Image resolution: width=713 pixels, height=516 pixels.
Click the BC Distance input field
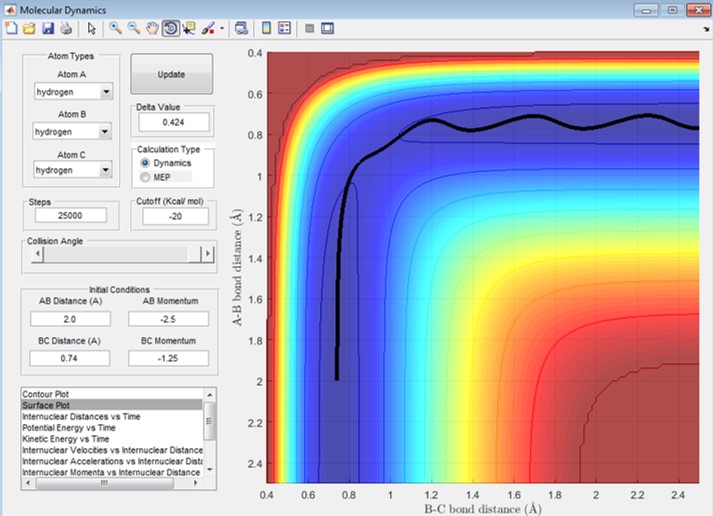coord(70,358)
